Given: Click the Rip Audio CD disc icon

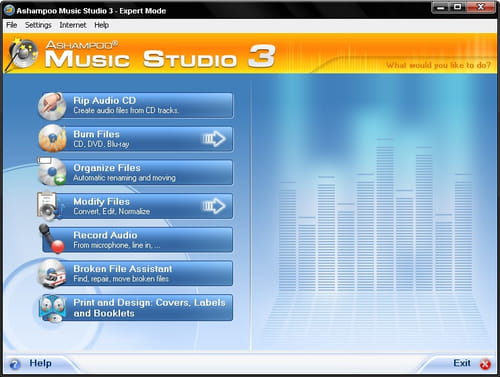Looking at the screenshot, I should [x=52, y=106].
